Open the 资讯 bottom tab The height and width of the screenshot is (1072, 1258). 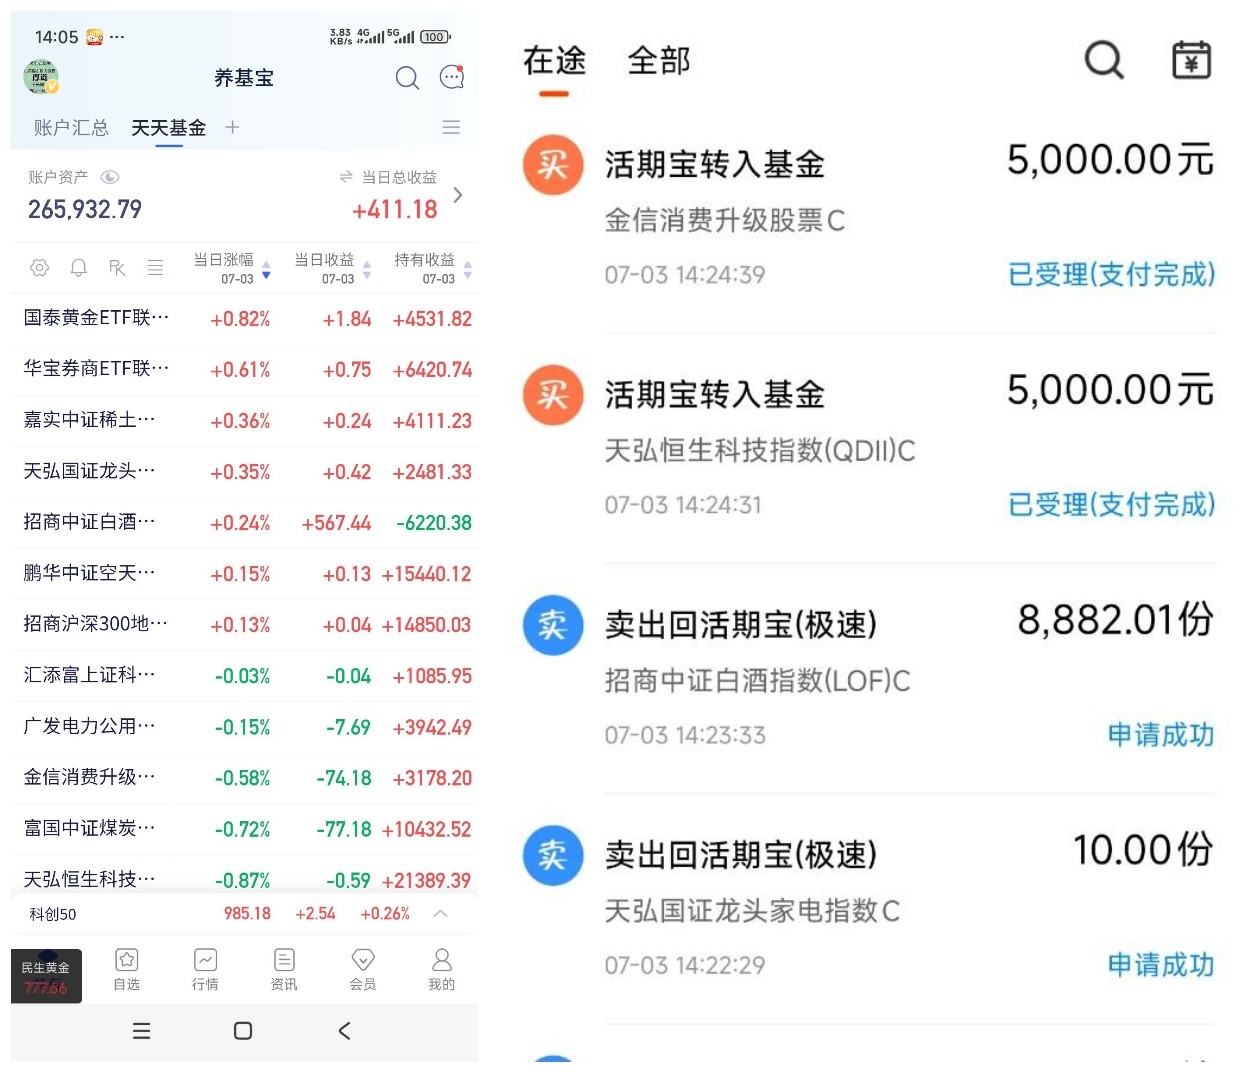coord(284,969)
